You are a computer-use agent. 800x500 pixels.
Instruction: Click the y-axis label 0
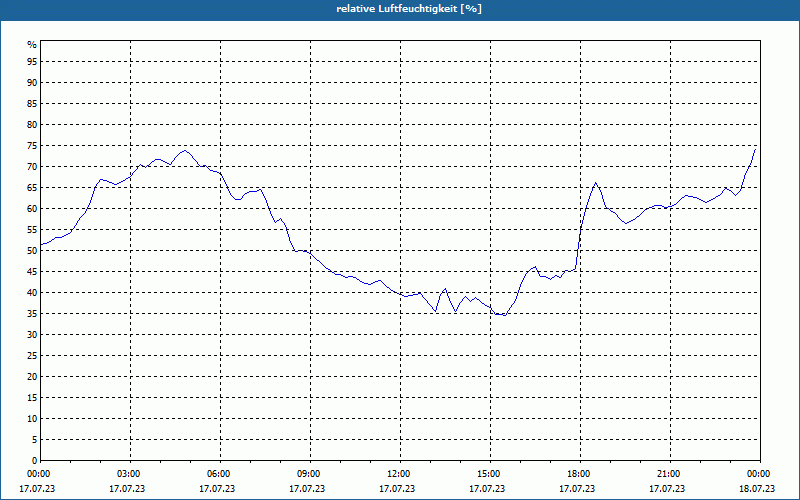34,460
